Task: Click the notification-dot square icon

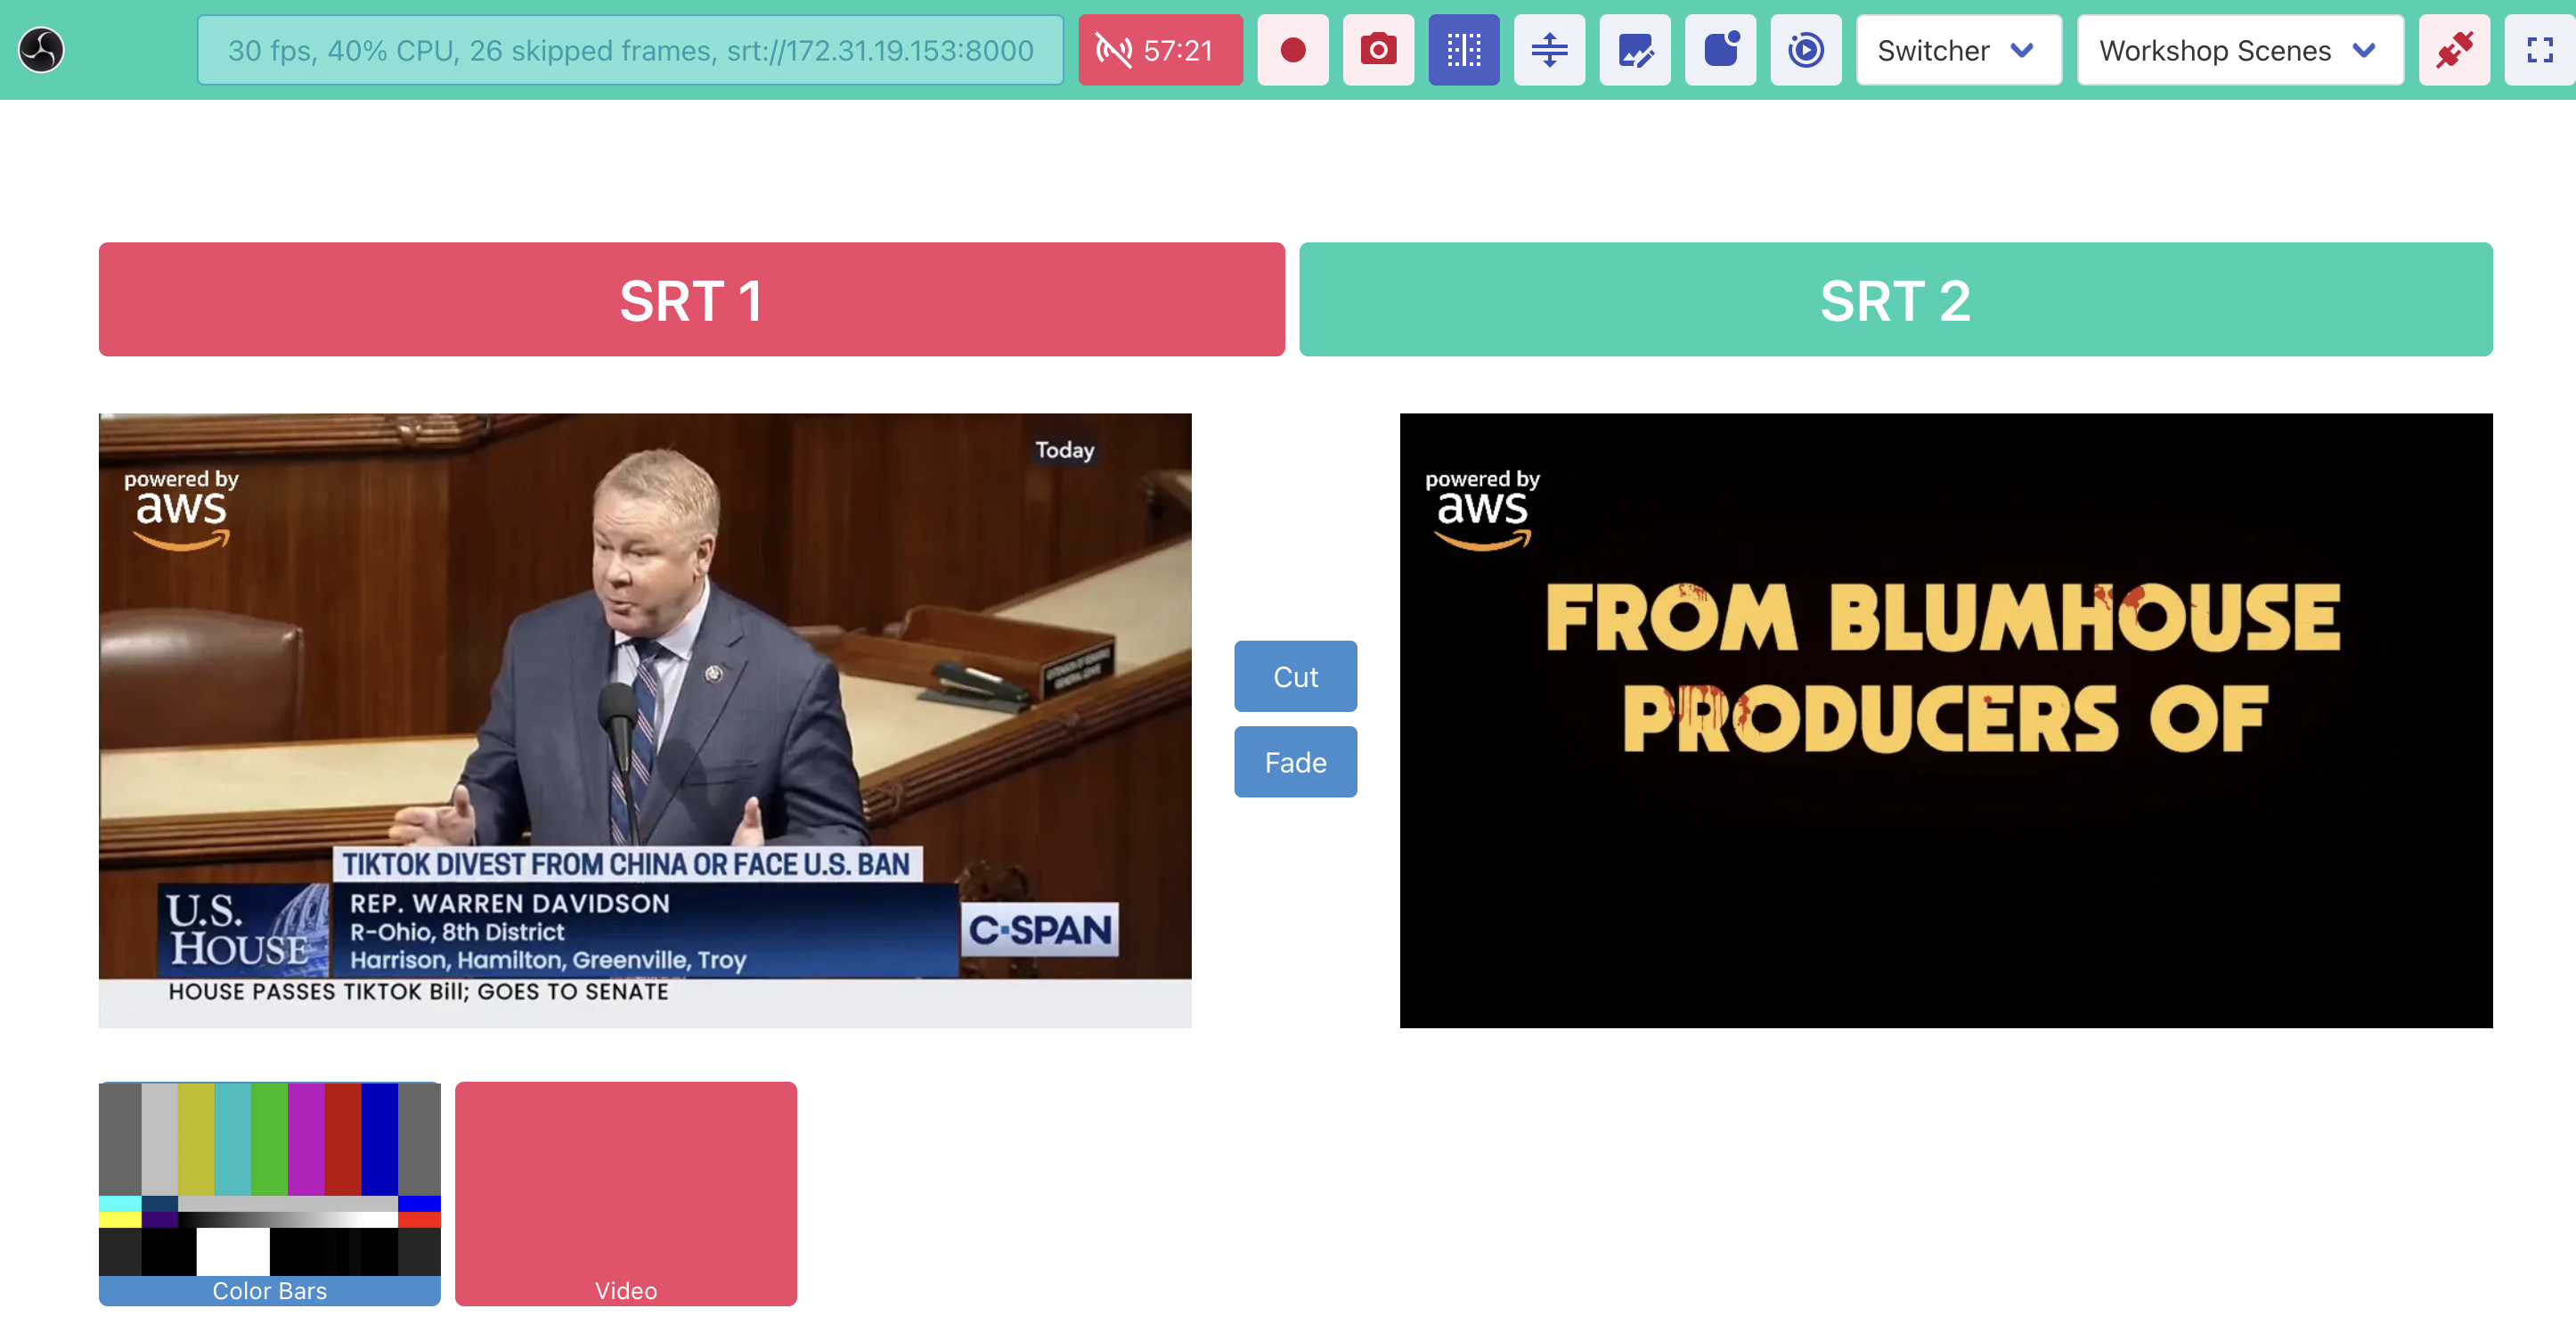Action: point(1720,50)
